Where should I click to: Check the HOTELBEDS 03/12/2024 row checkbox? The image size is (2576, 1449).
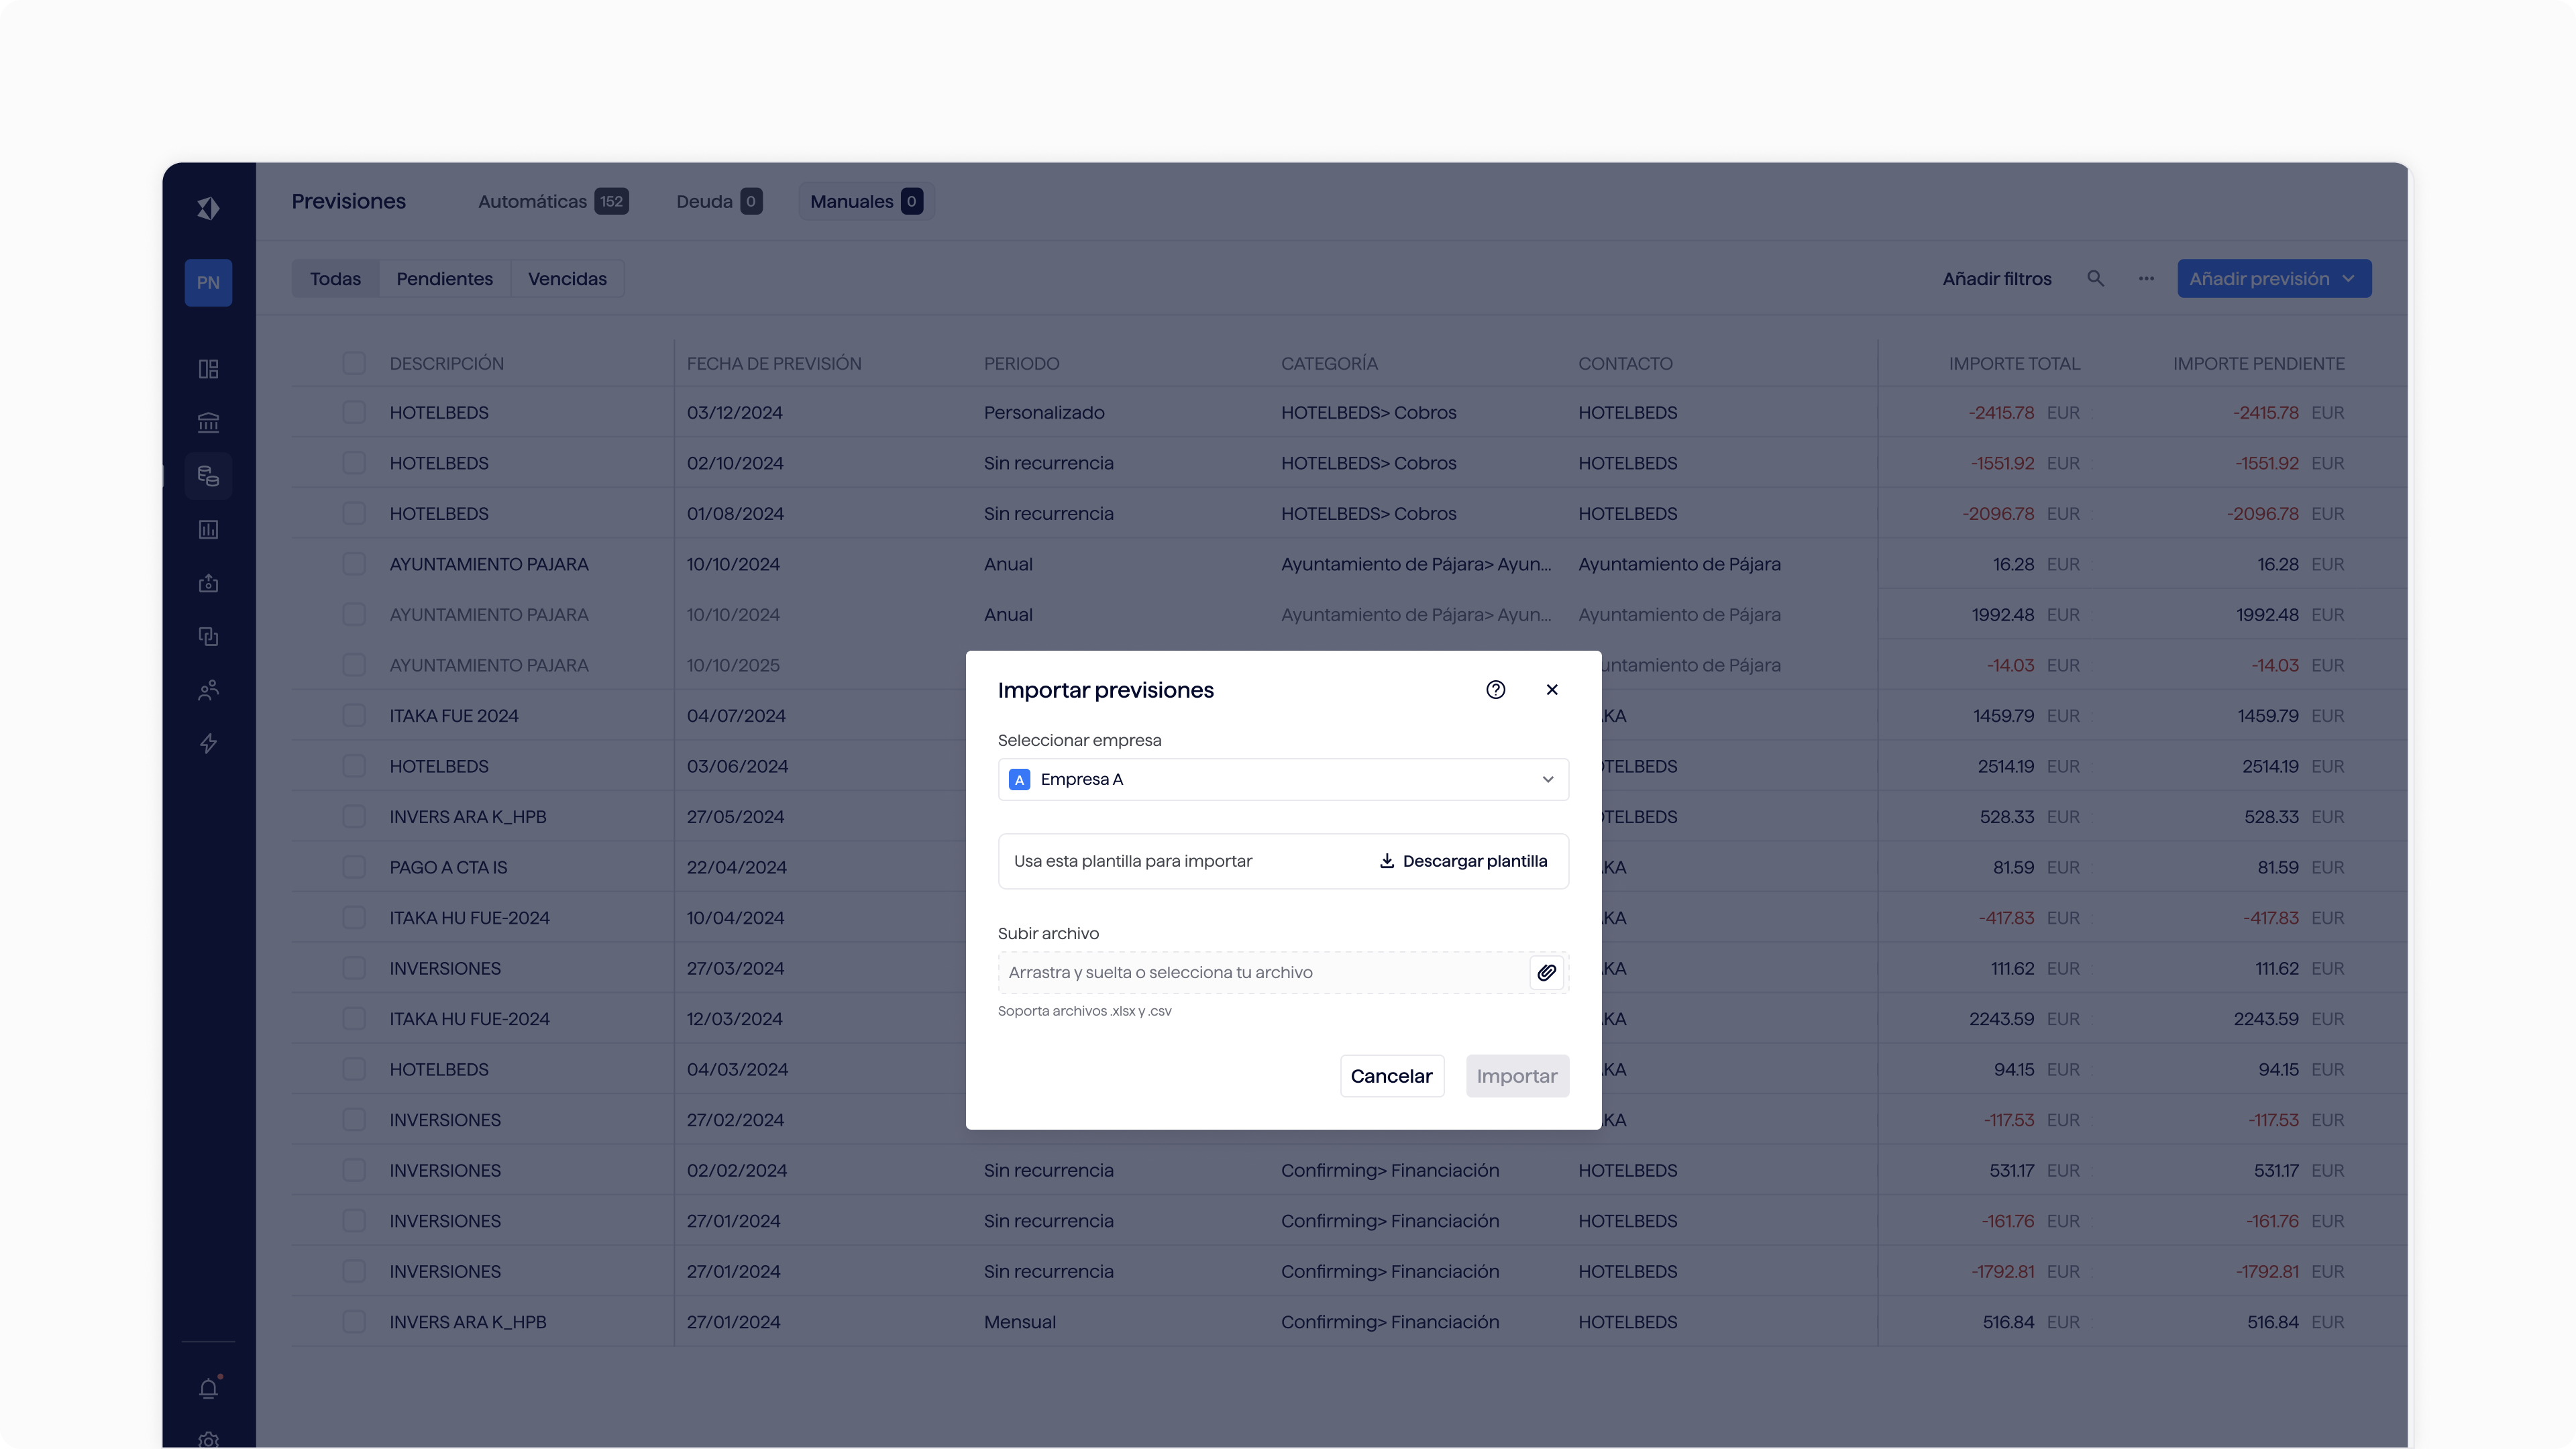tap(354, 412)
